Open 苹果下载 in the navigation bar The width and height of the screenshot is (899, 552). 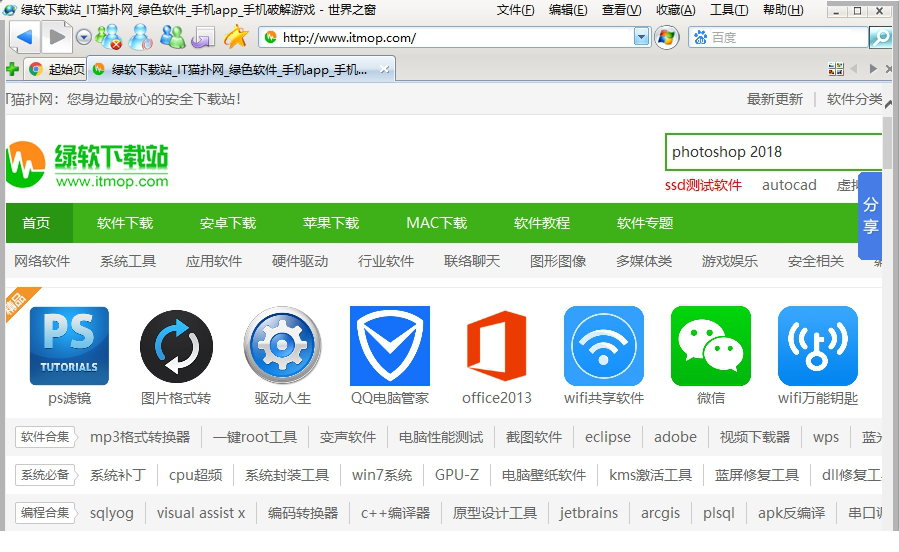pos(331,223)
